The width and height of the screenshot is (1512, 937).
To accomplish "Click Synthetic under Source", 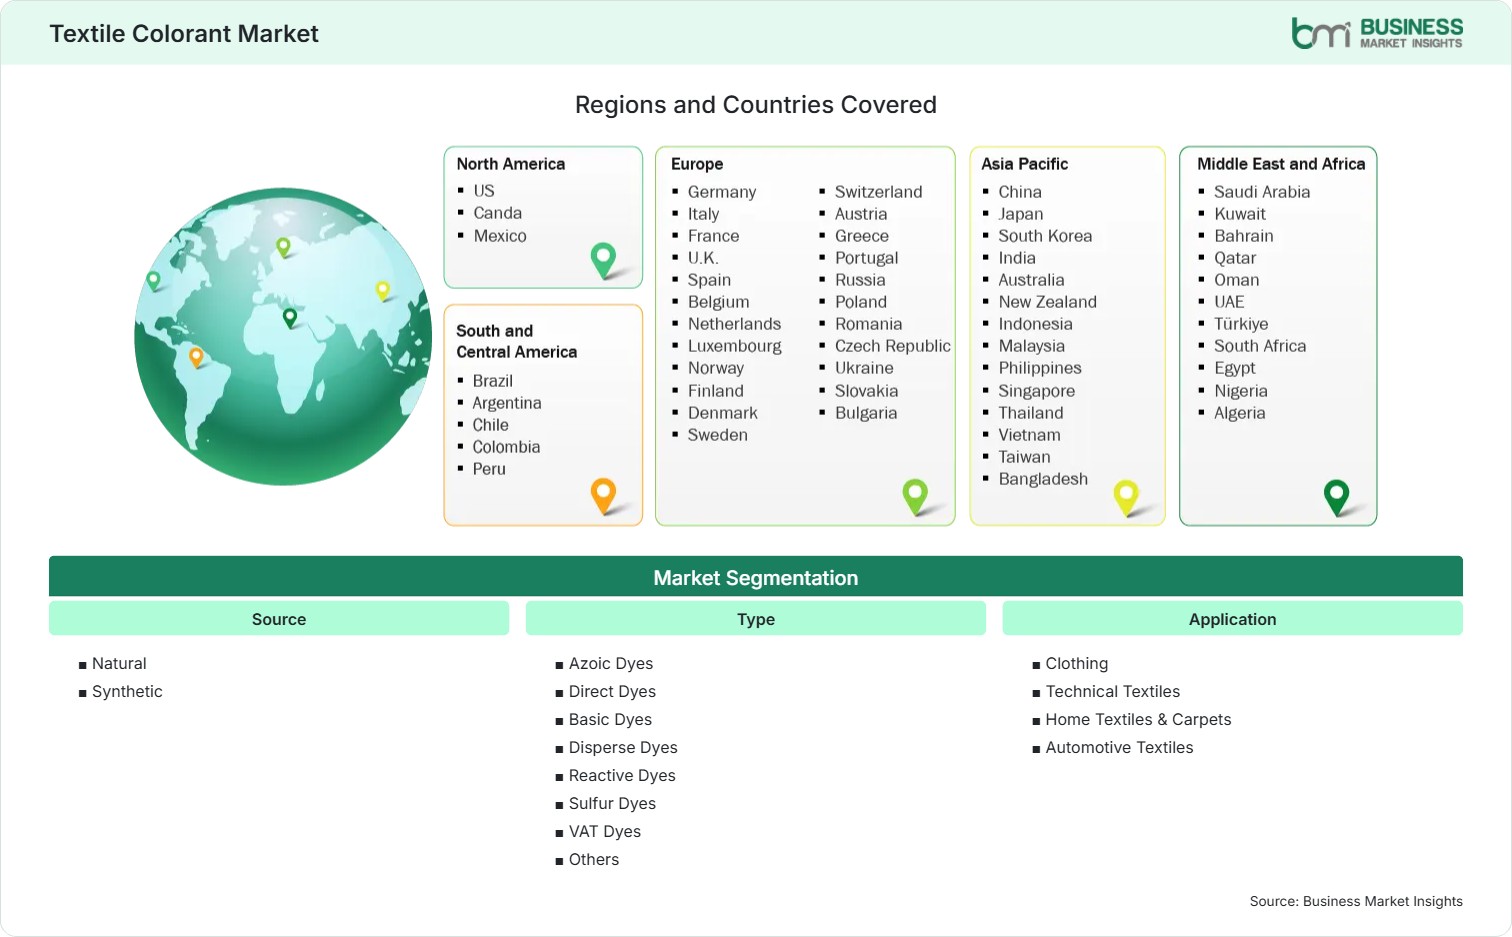I will 127,692.
